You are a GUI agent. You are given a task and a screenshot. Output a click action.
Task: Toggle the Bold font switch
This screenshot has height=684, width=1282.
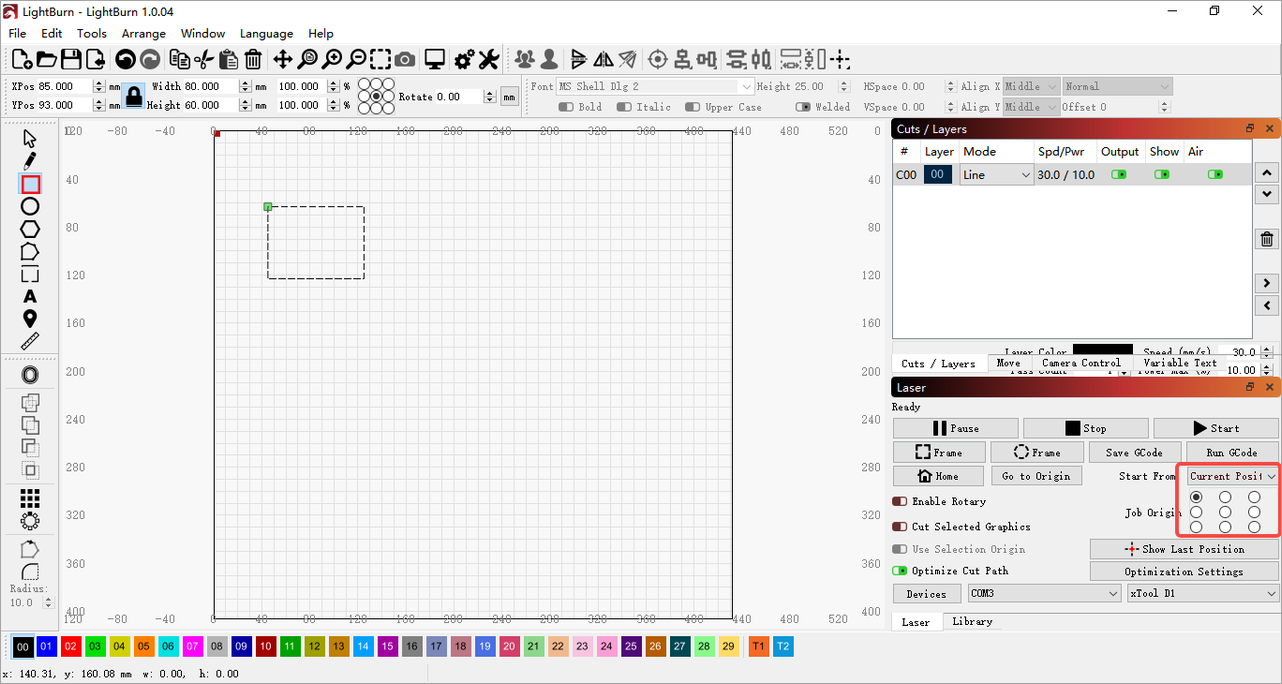tap(566, 107)
